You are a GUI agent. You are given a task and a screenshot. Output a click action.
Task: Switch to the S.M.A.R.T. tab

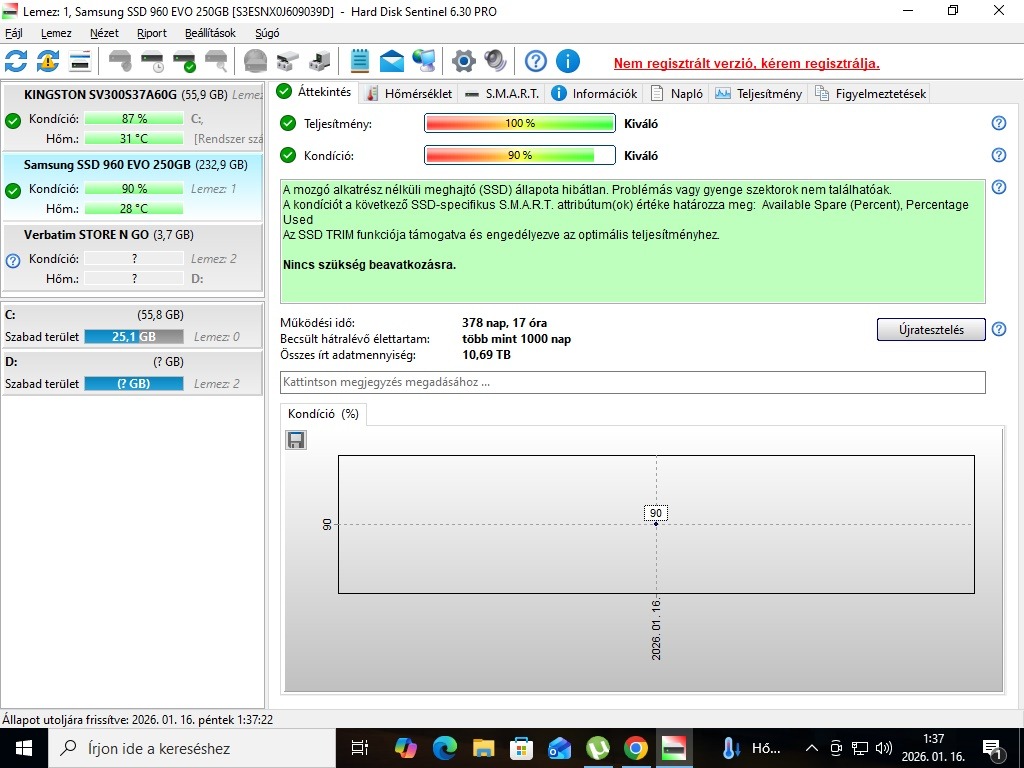point(502,93)
